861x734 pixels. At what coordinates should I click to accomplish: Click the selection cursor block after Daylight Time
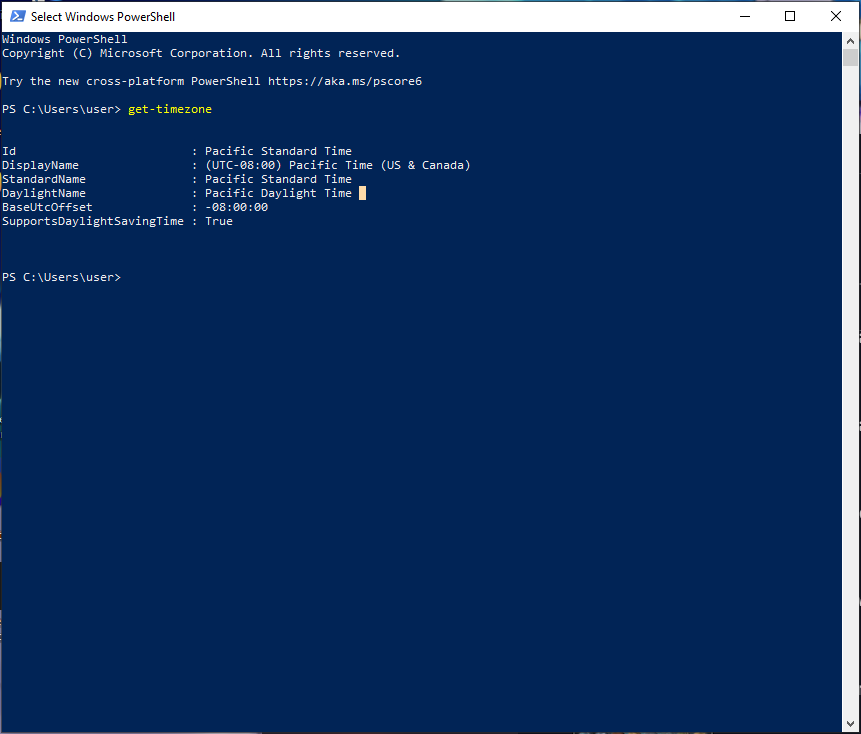pyautogui.click(x=362, y=193)
